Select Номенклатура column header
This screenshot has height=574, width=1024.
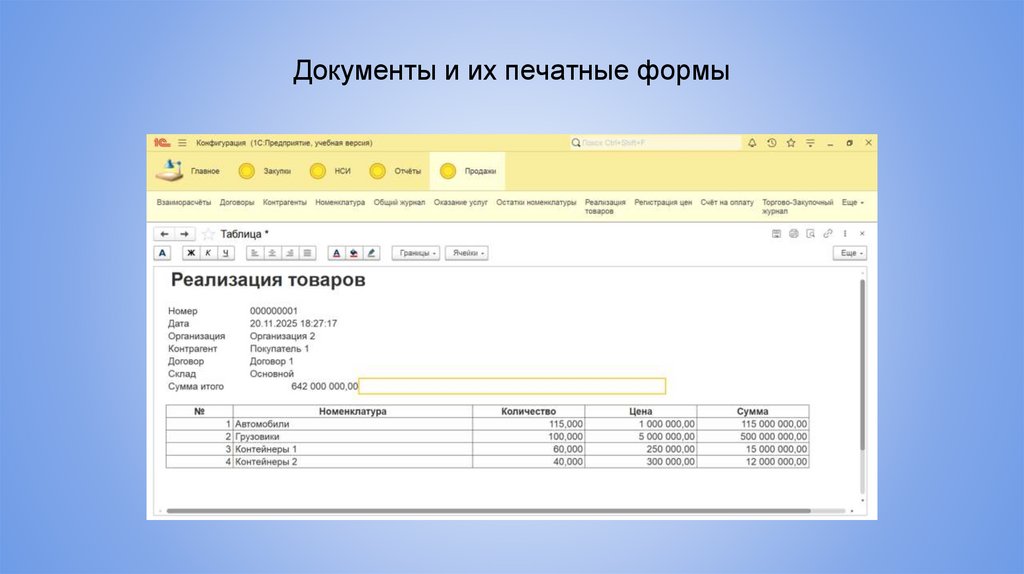point(353,411)
